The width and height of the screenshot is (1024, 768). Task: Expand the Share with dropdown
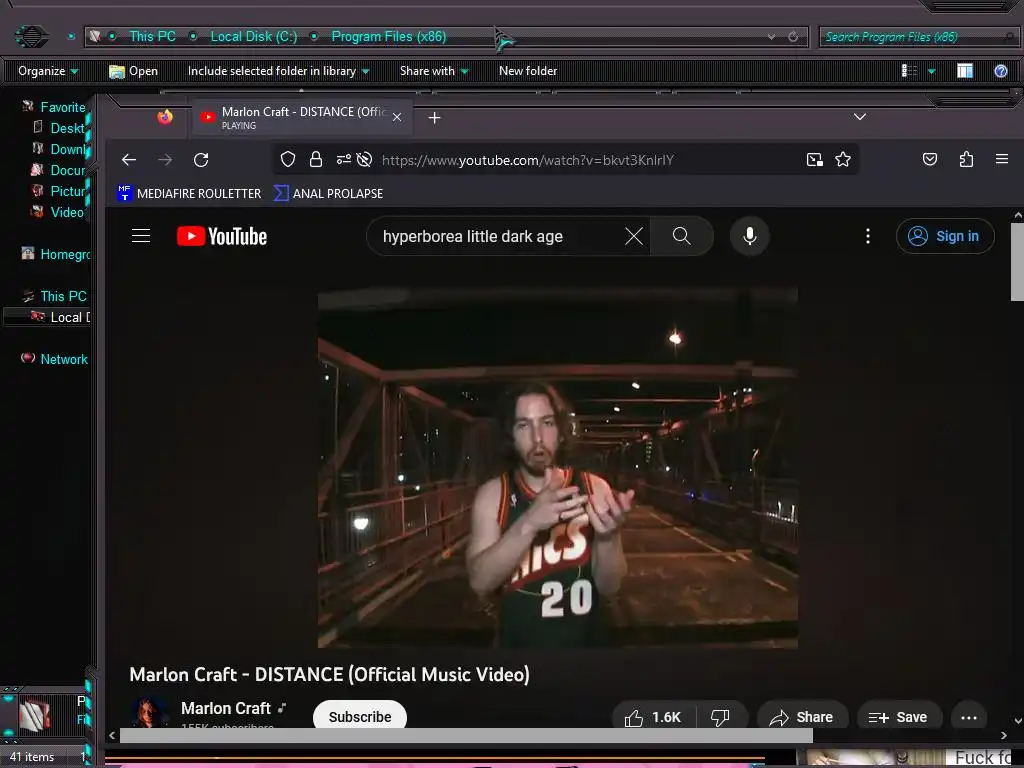(x=434, y=71)
